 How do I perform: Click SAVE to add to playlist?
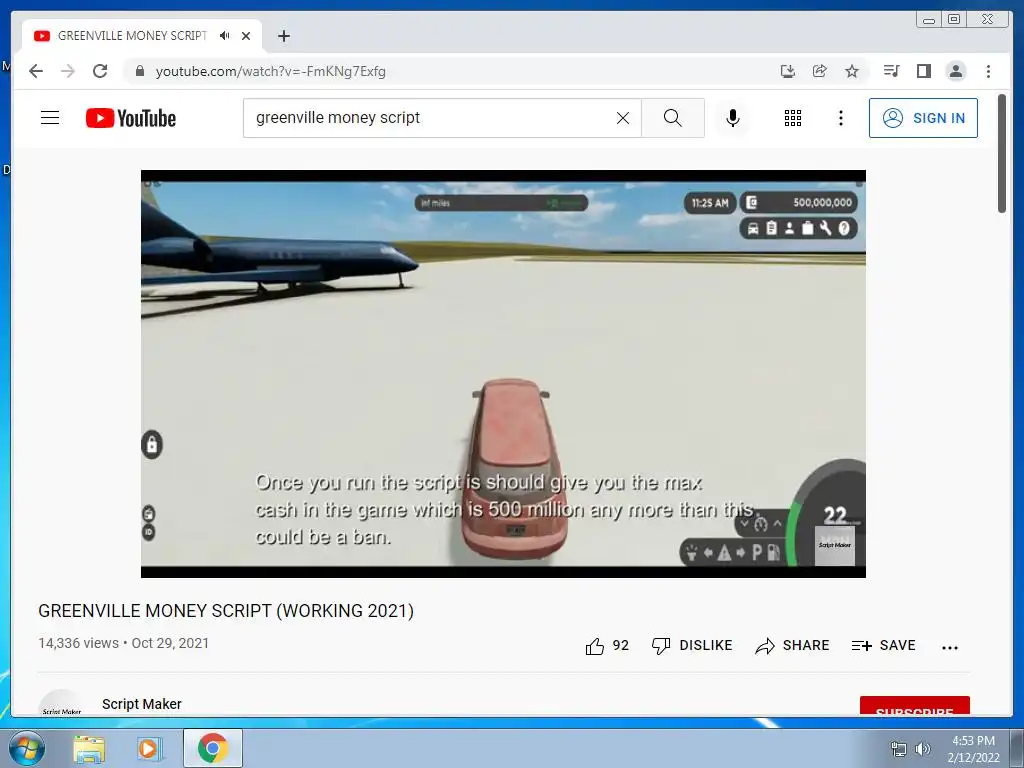[884, 646]
